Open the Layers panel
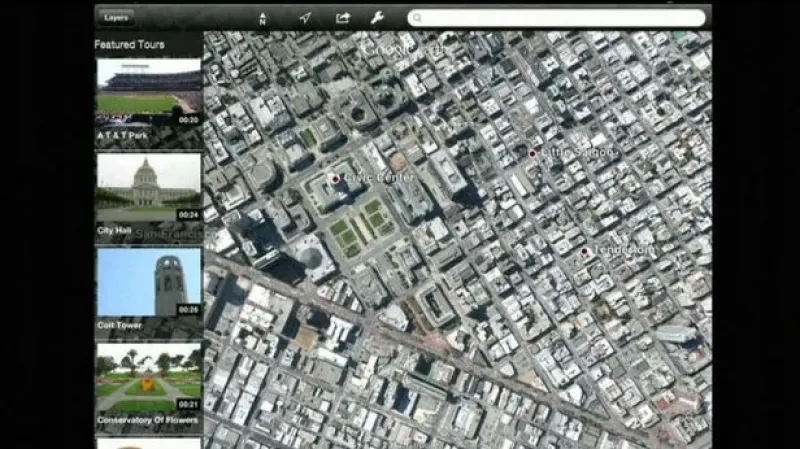This screenshot has height=449, width=800. 116,17
